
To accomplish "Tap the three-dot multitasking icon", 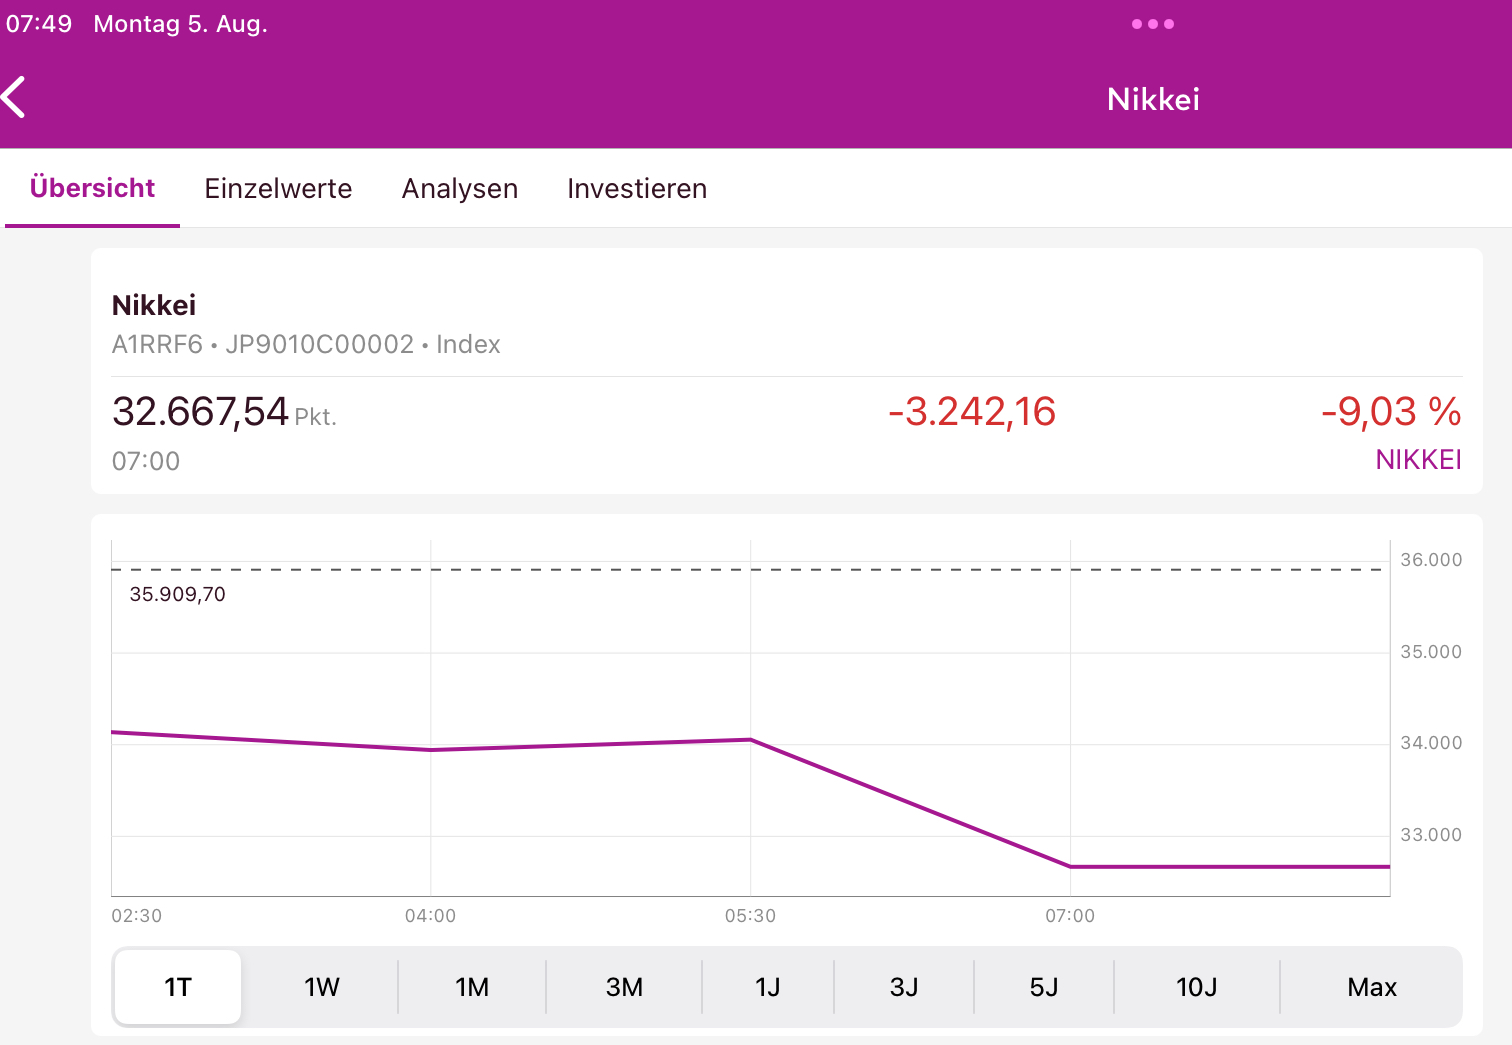I will 1152,24.
